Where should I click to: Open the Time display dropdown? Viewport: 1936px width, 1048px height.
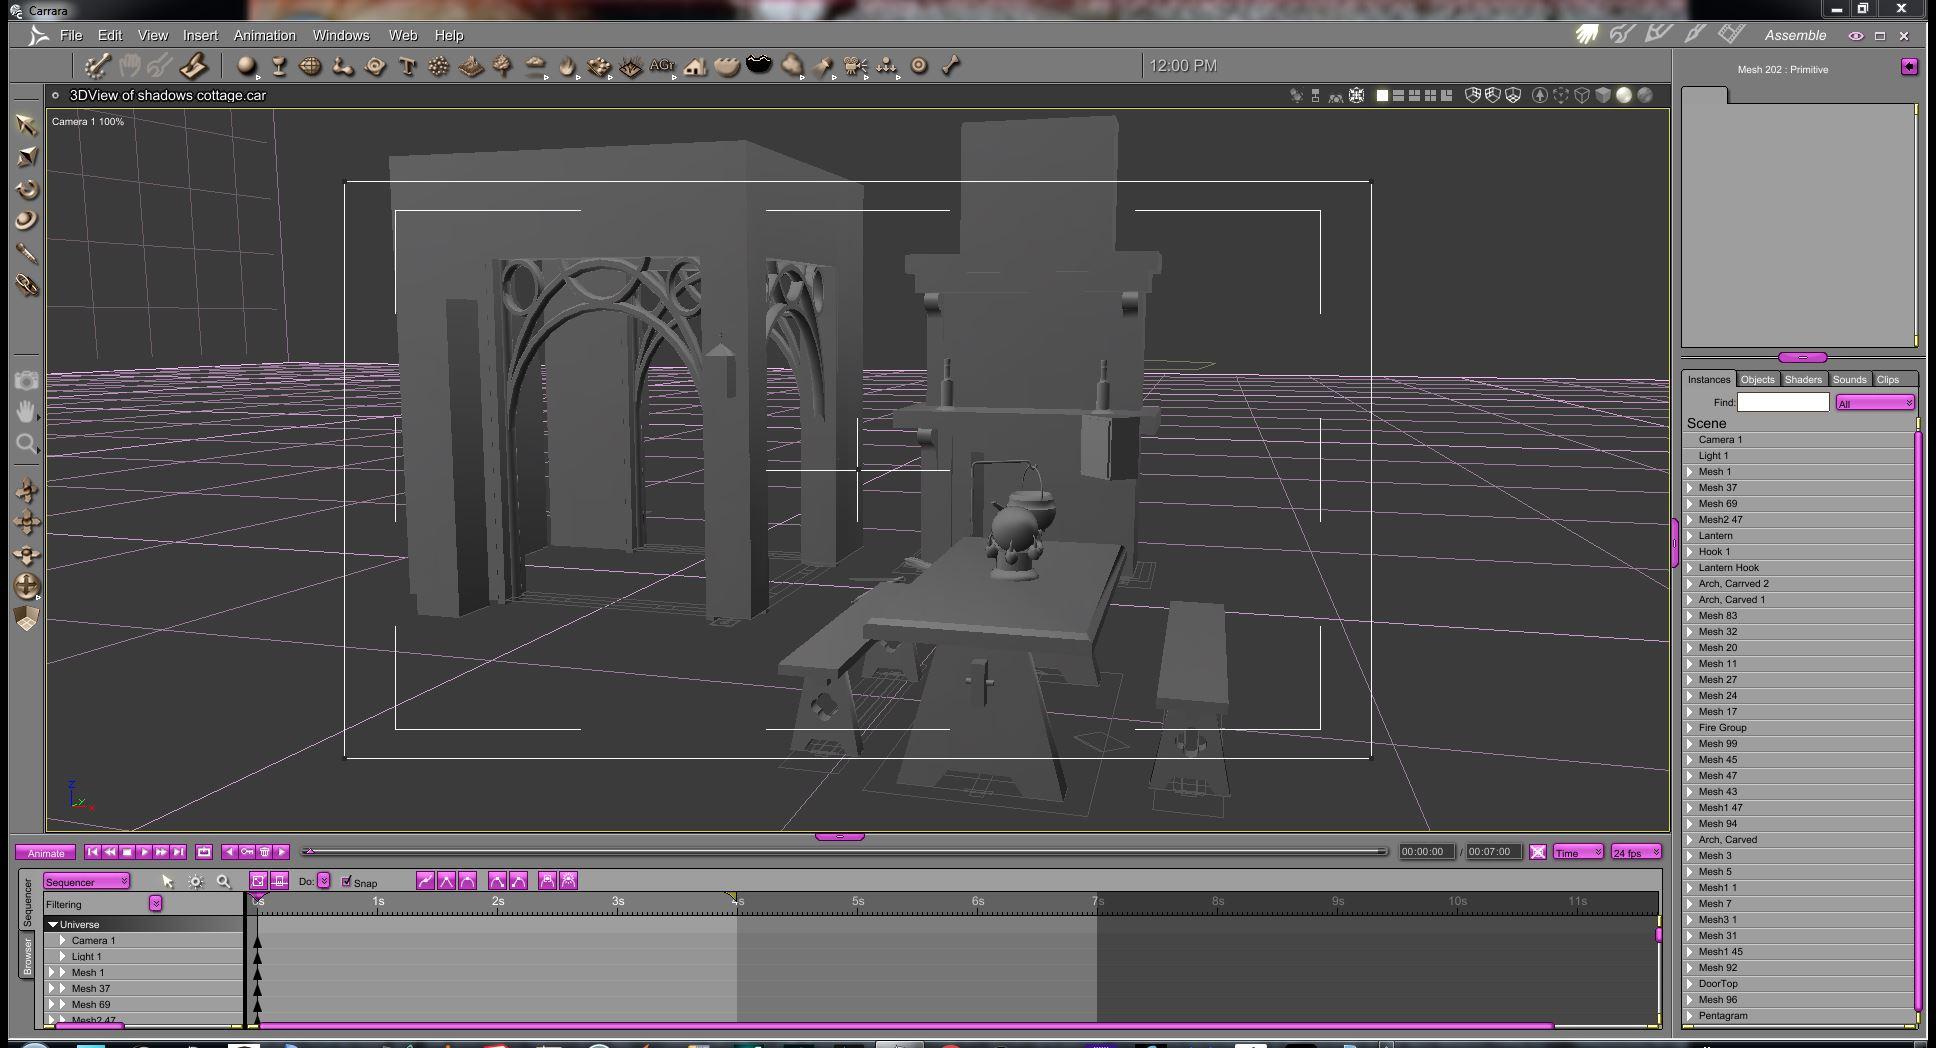click(1578, 852)
